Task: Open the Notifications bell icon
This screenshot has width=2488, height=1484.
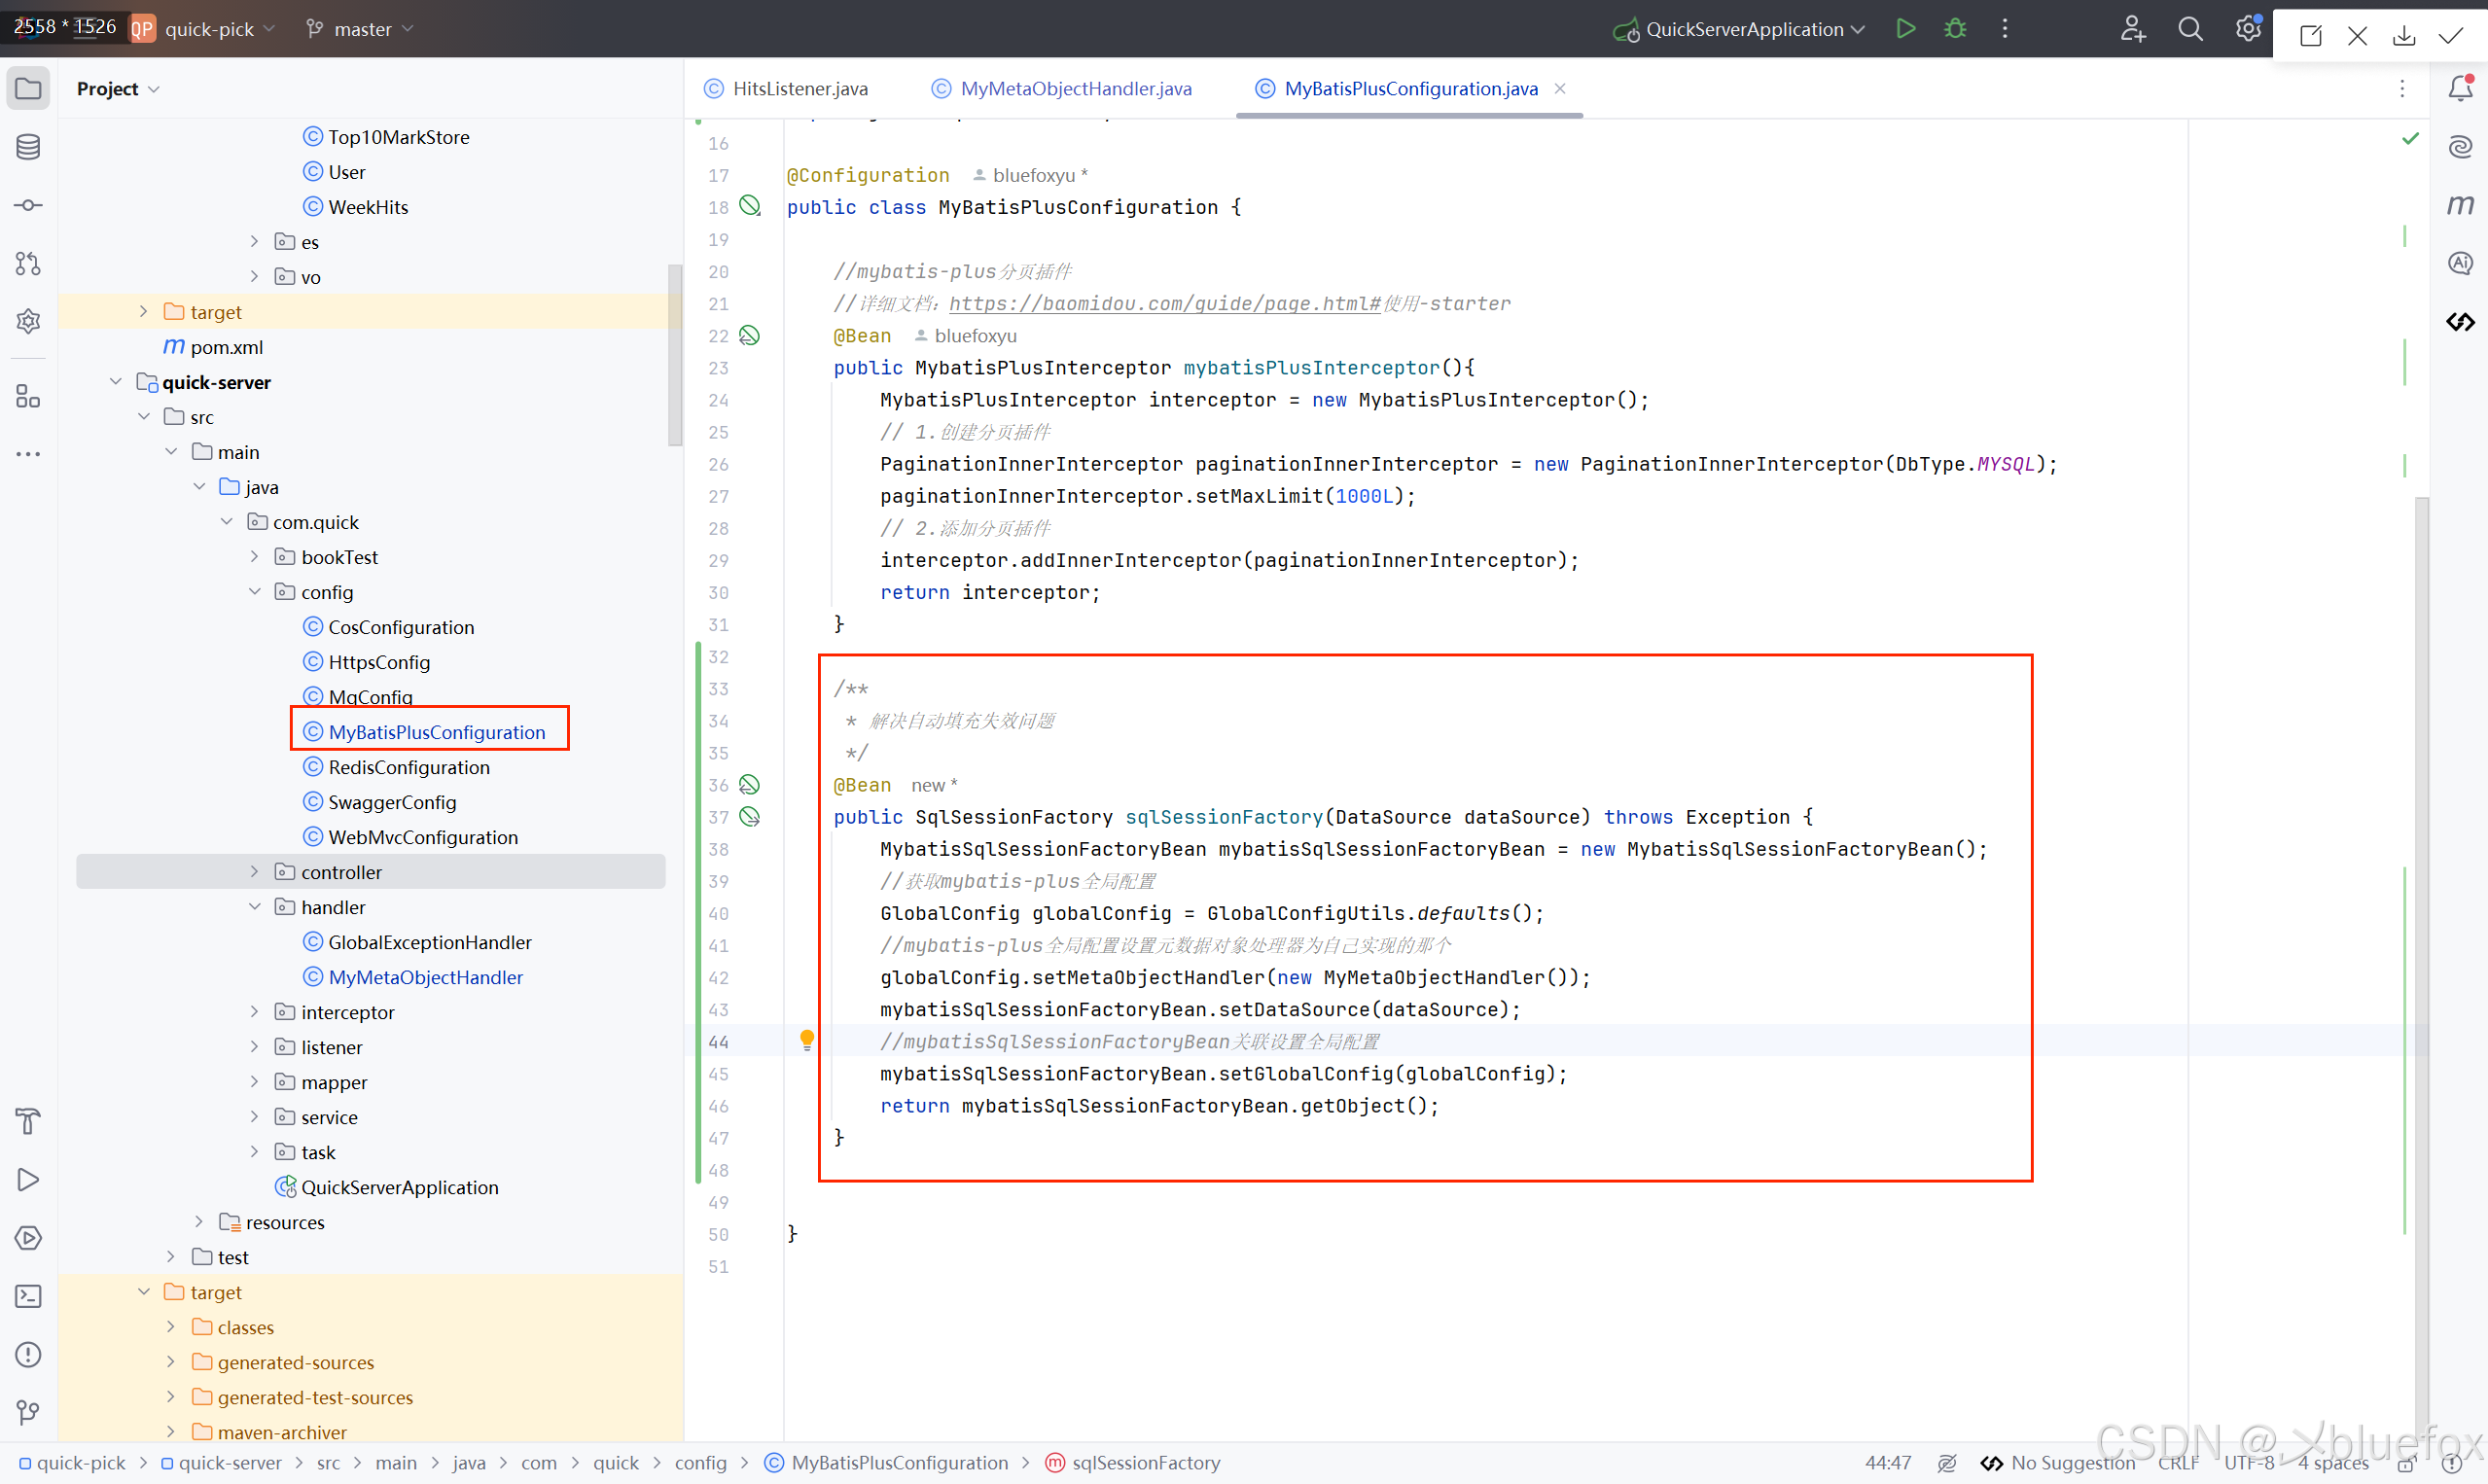Action: (2460, 89)
